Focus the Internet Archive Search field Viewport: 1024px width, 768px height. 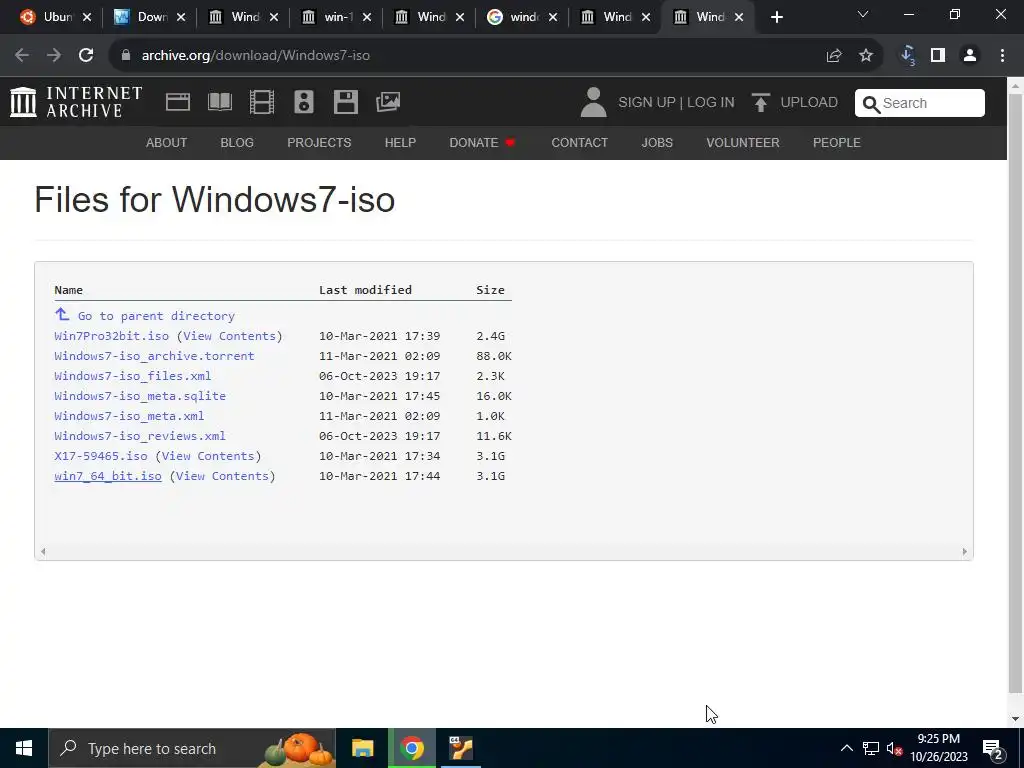pyautogui.click(x=920, y=103)
